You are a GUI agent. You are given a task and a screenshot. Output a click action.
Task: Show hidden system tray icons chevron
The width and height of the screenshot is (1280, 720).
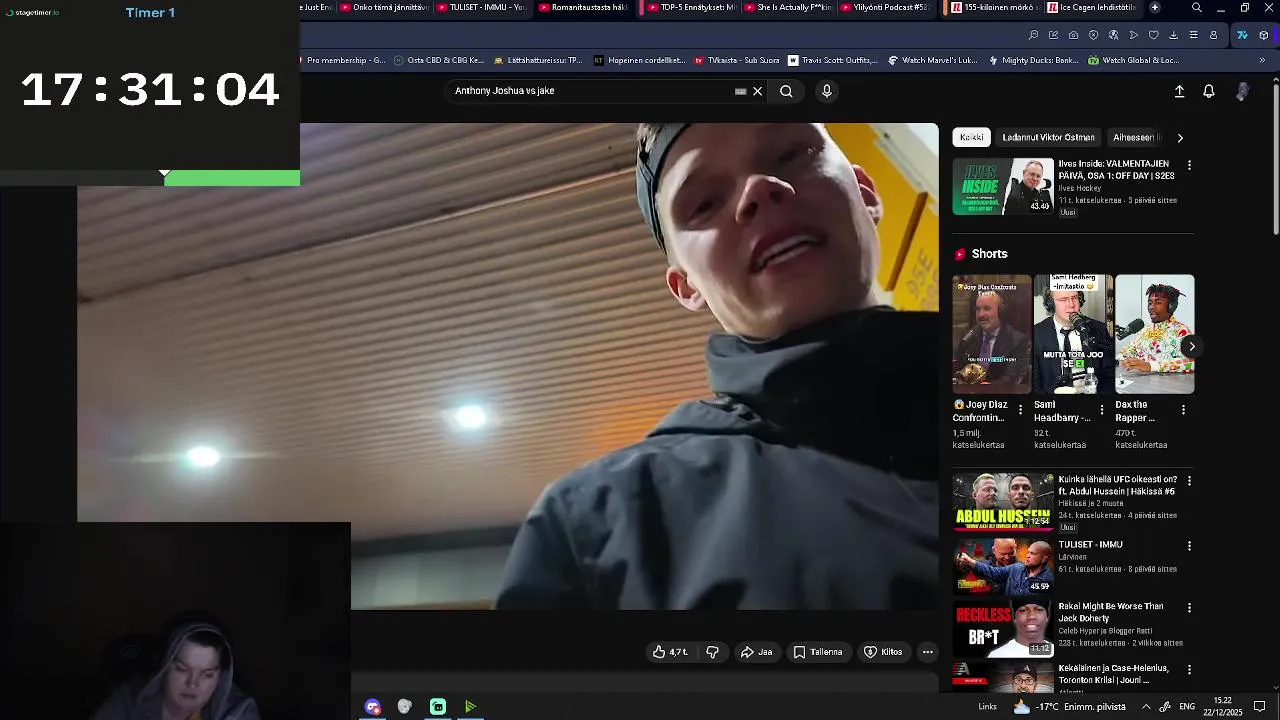pyautogui.click(x=1146, y=707)
